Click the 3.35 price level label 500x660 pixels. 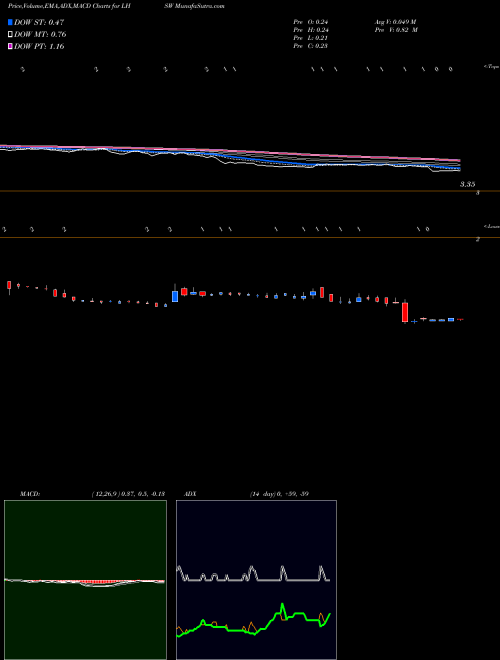point(467,184)
